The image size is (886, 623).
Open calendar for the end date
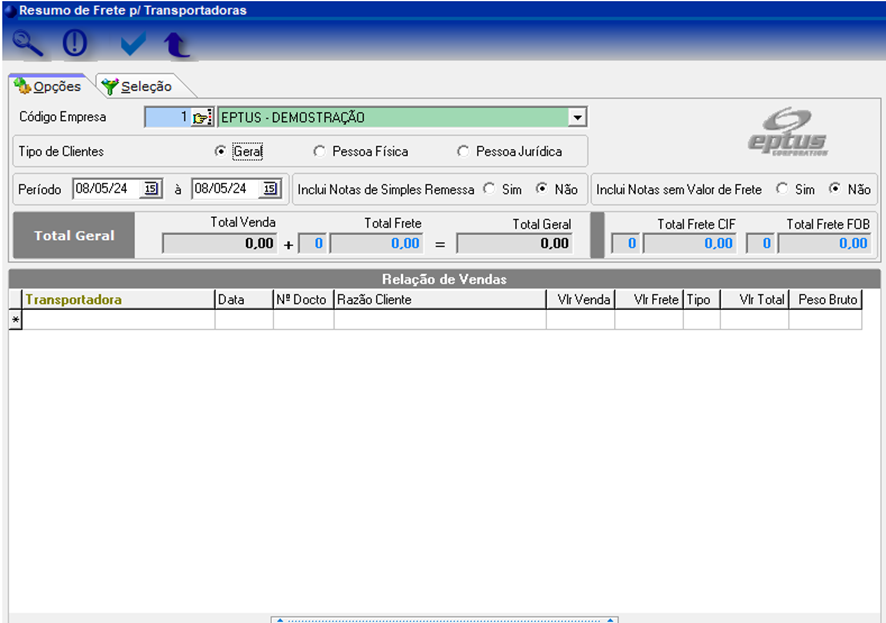pyautogui.click(x=269, y=189)
